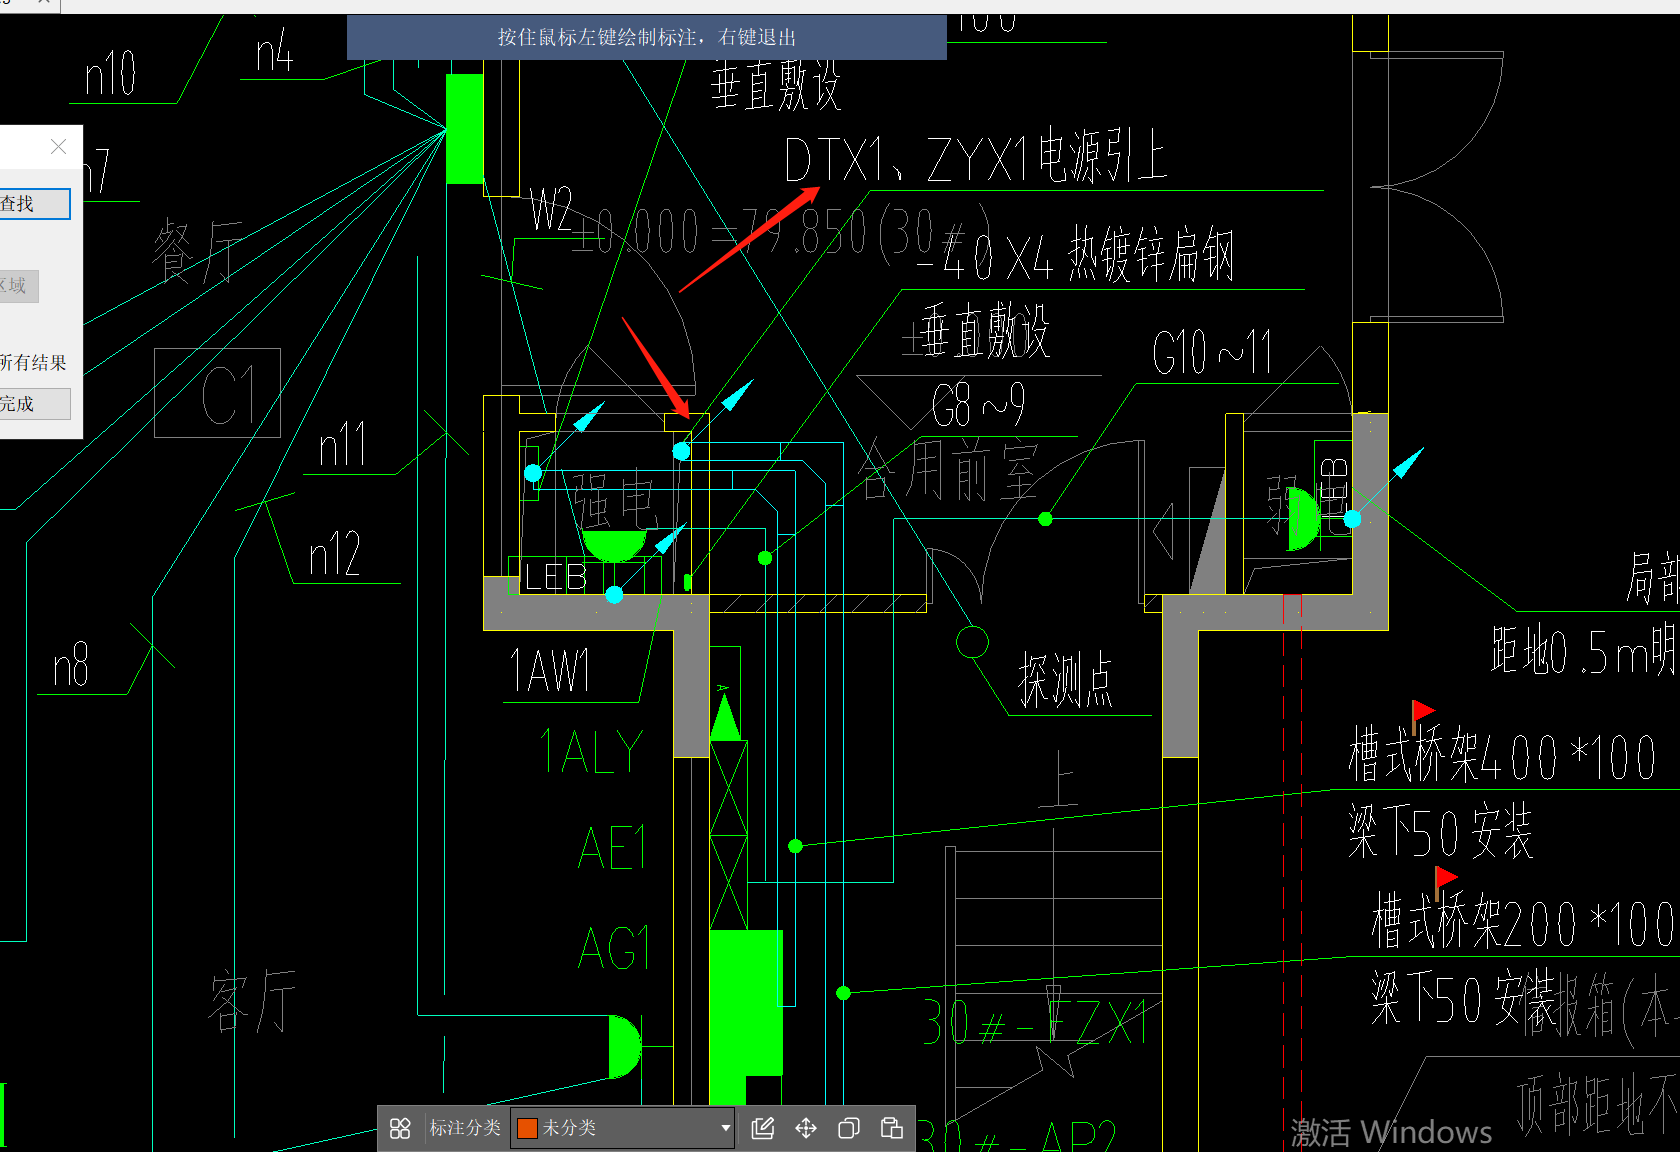Click the DTX1、ZYX1电源引上 annotation text
Screen dimensions: 1680x1152
pyautogui.click(x=976, y=157)
